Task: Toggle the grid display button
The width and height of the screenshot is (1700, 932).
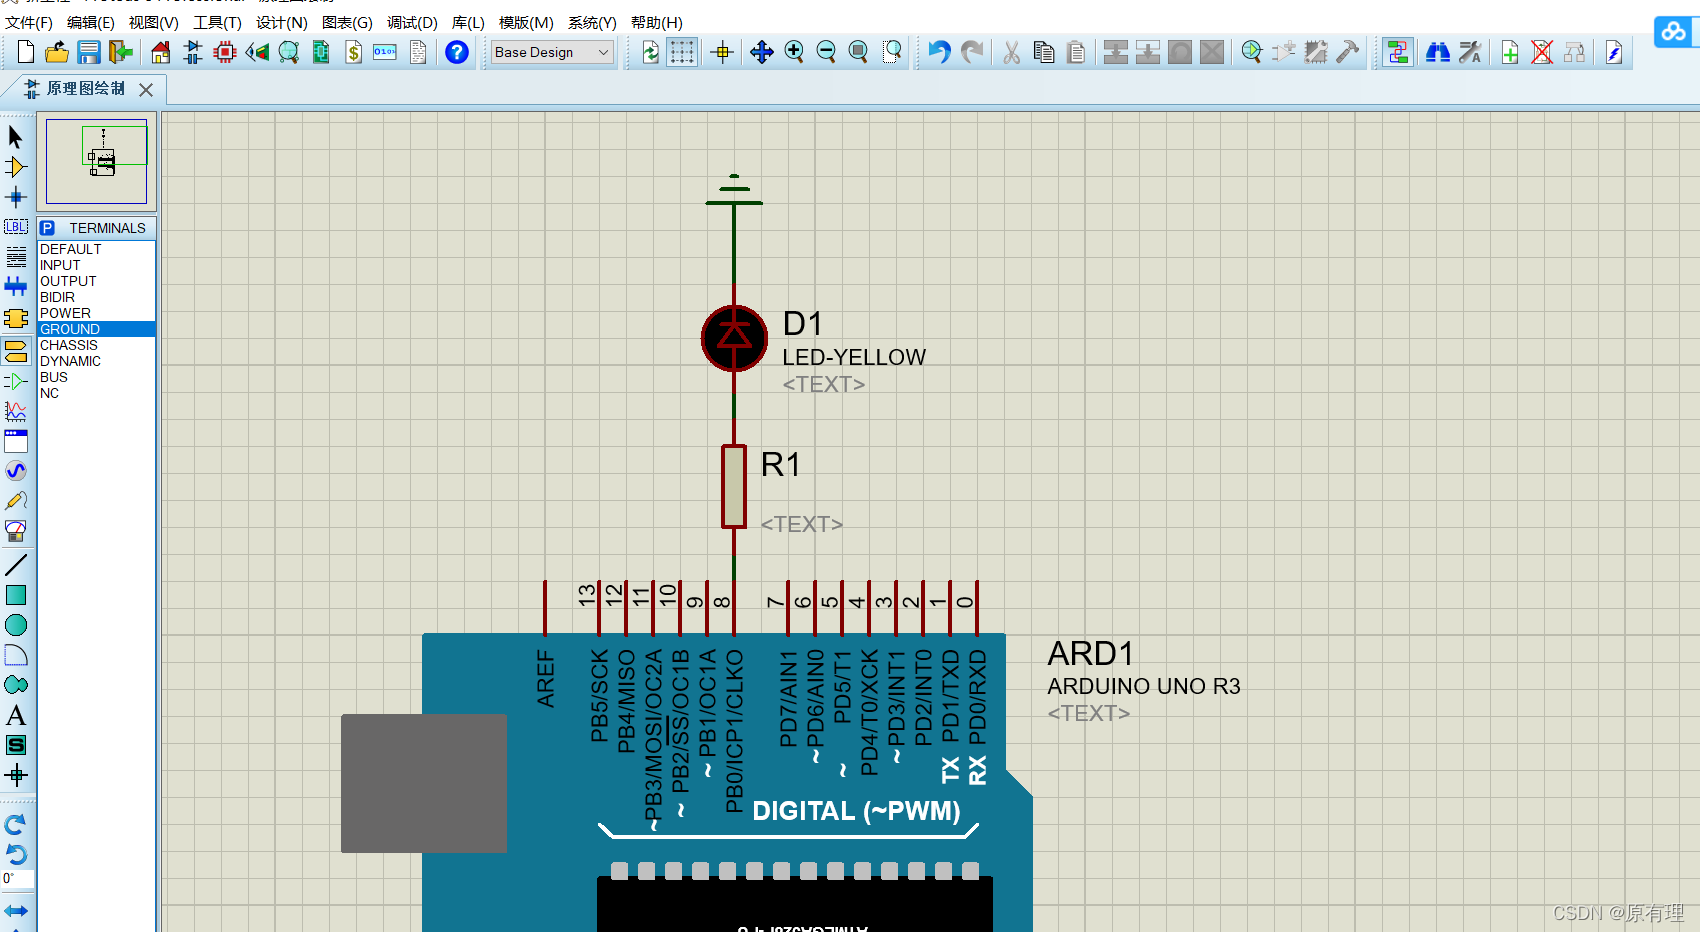Action: click(682, 52)
